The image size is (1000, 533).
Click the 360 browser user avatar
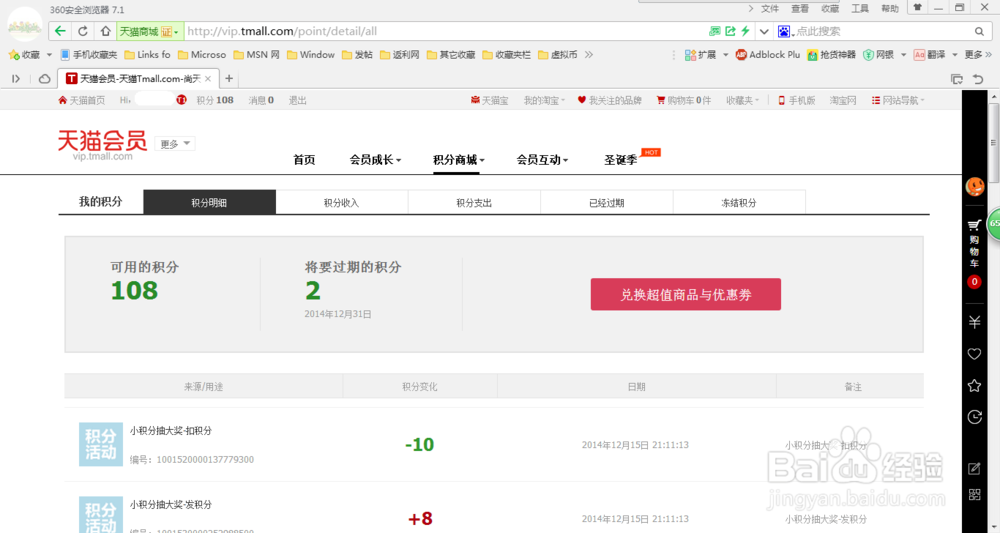pos(25,26)
